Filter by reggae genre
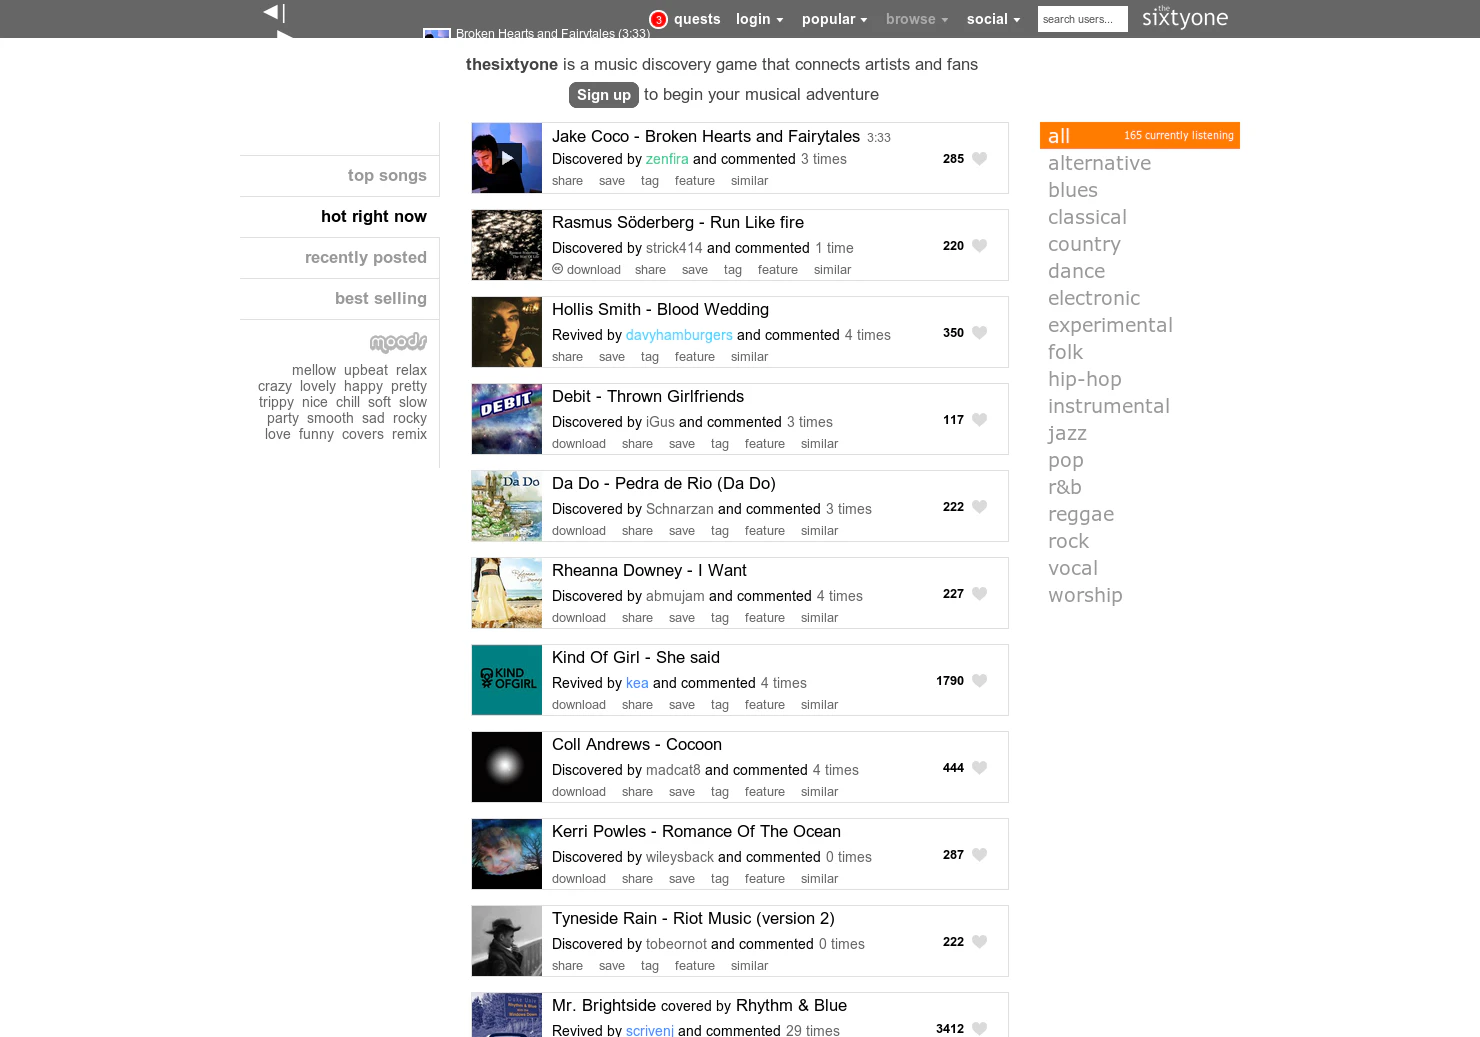The image size is (1480, 1037). coord(1081,514)
